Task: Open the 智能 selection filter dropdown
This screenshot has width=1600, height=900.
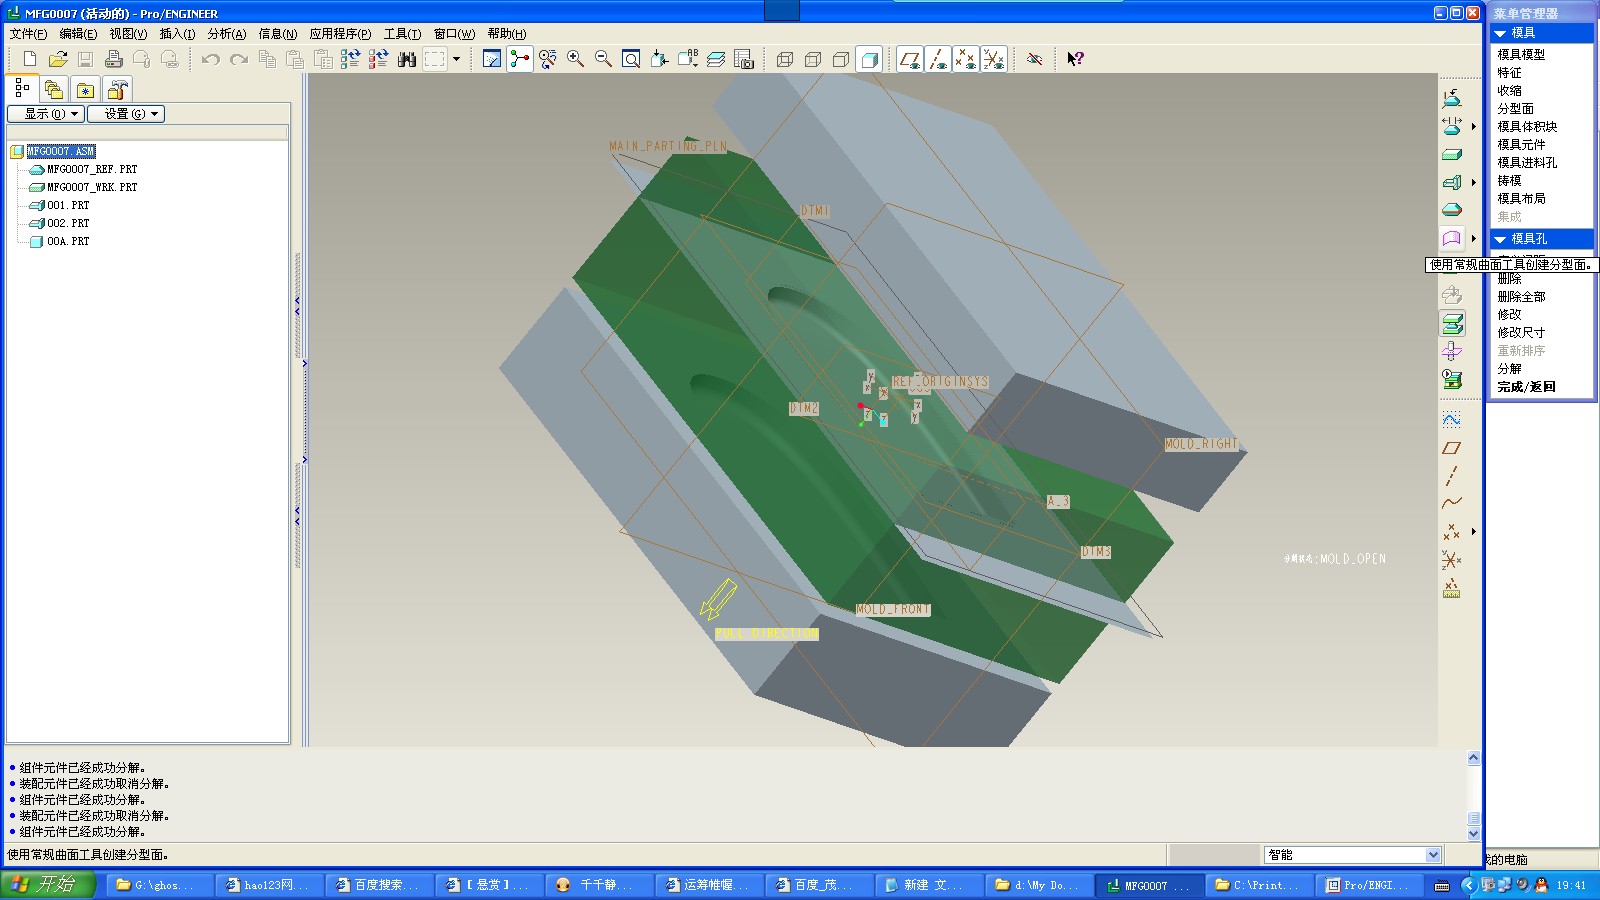Action: click(x=1432, y=855)
